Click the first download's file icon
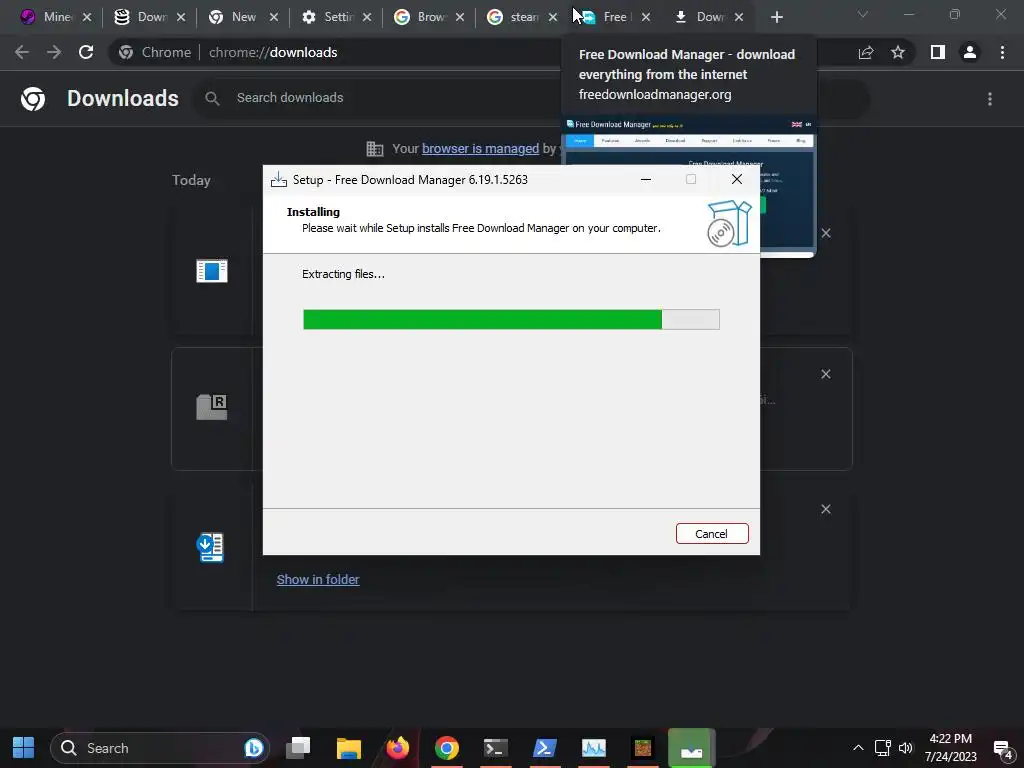Viewport: 1024px width, 768px height. [x=212, y=270]
